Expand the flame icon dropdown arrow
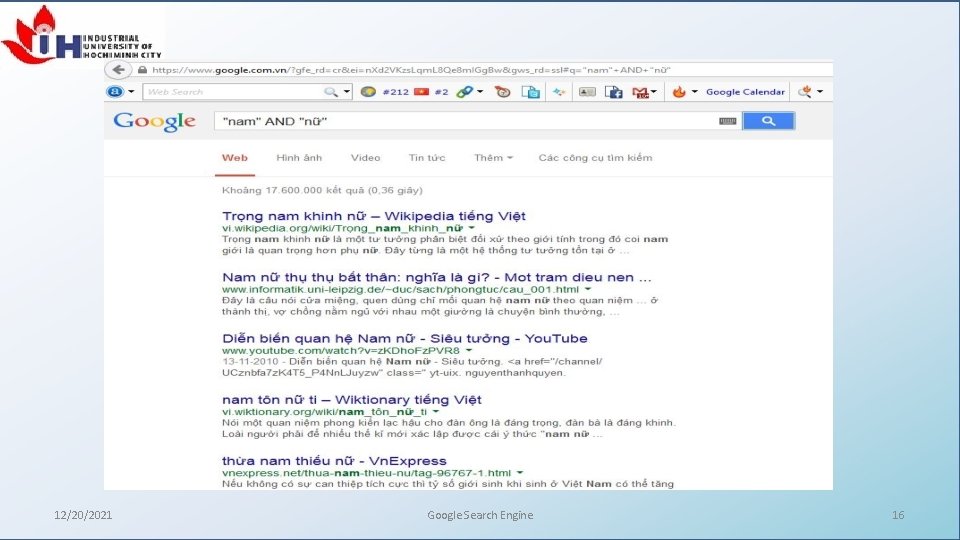The width and height of the screenshot is (960, 540). (694, 92)
